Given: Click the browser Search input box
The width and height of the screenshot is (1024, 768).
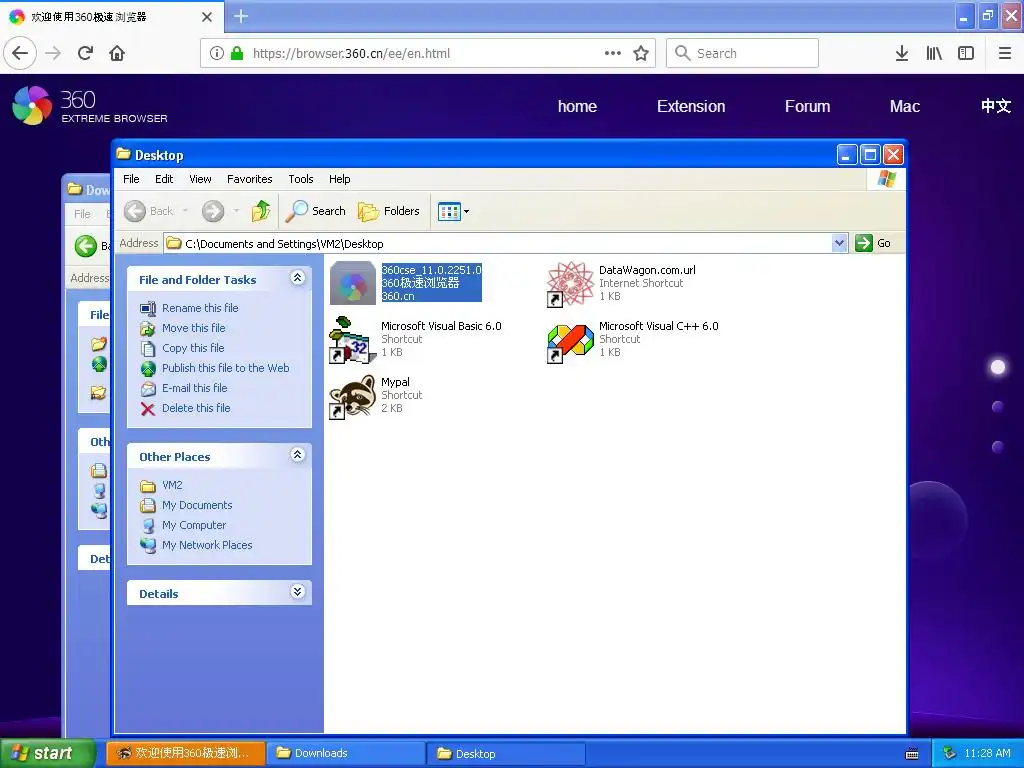Looking at the screenshot, I should pos(743,53).
